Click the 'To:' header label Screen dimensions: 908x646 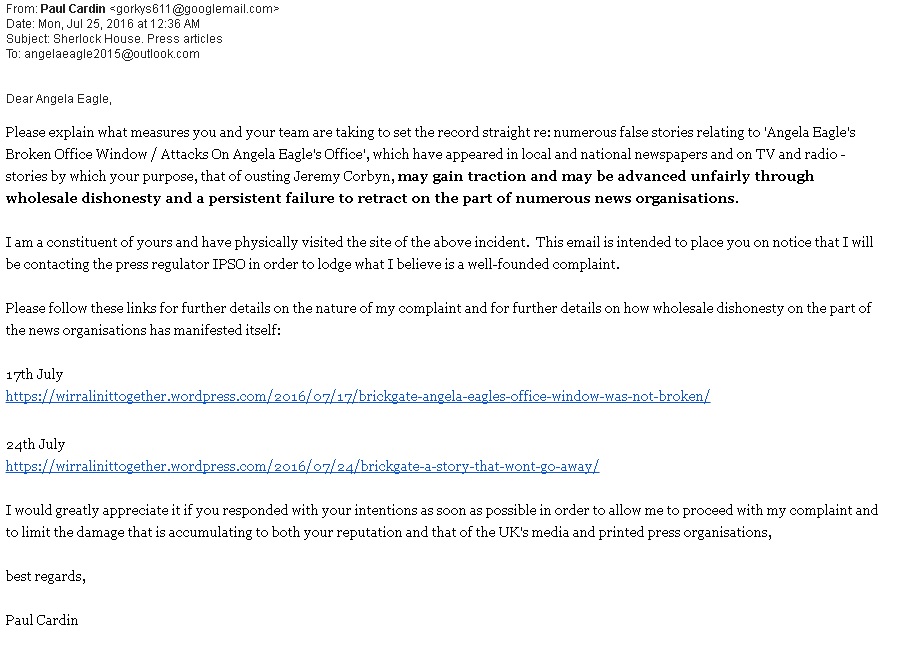click(x=13, y=54)
